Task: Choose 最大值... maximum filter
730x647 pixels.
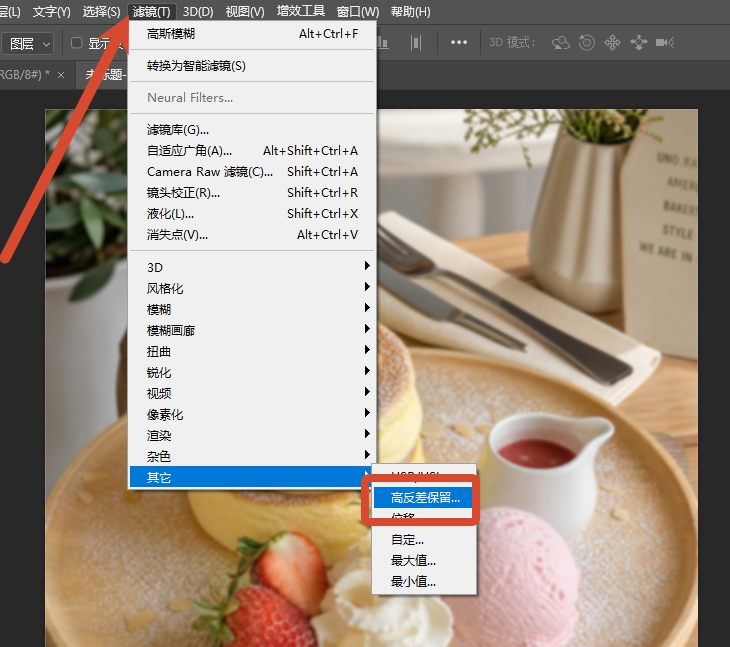Action: click(x=424, y=561)
